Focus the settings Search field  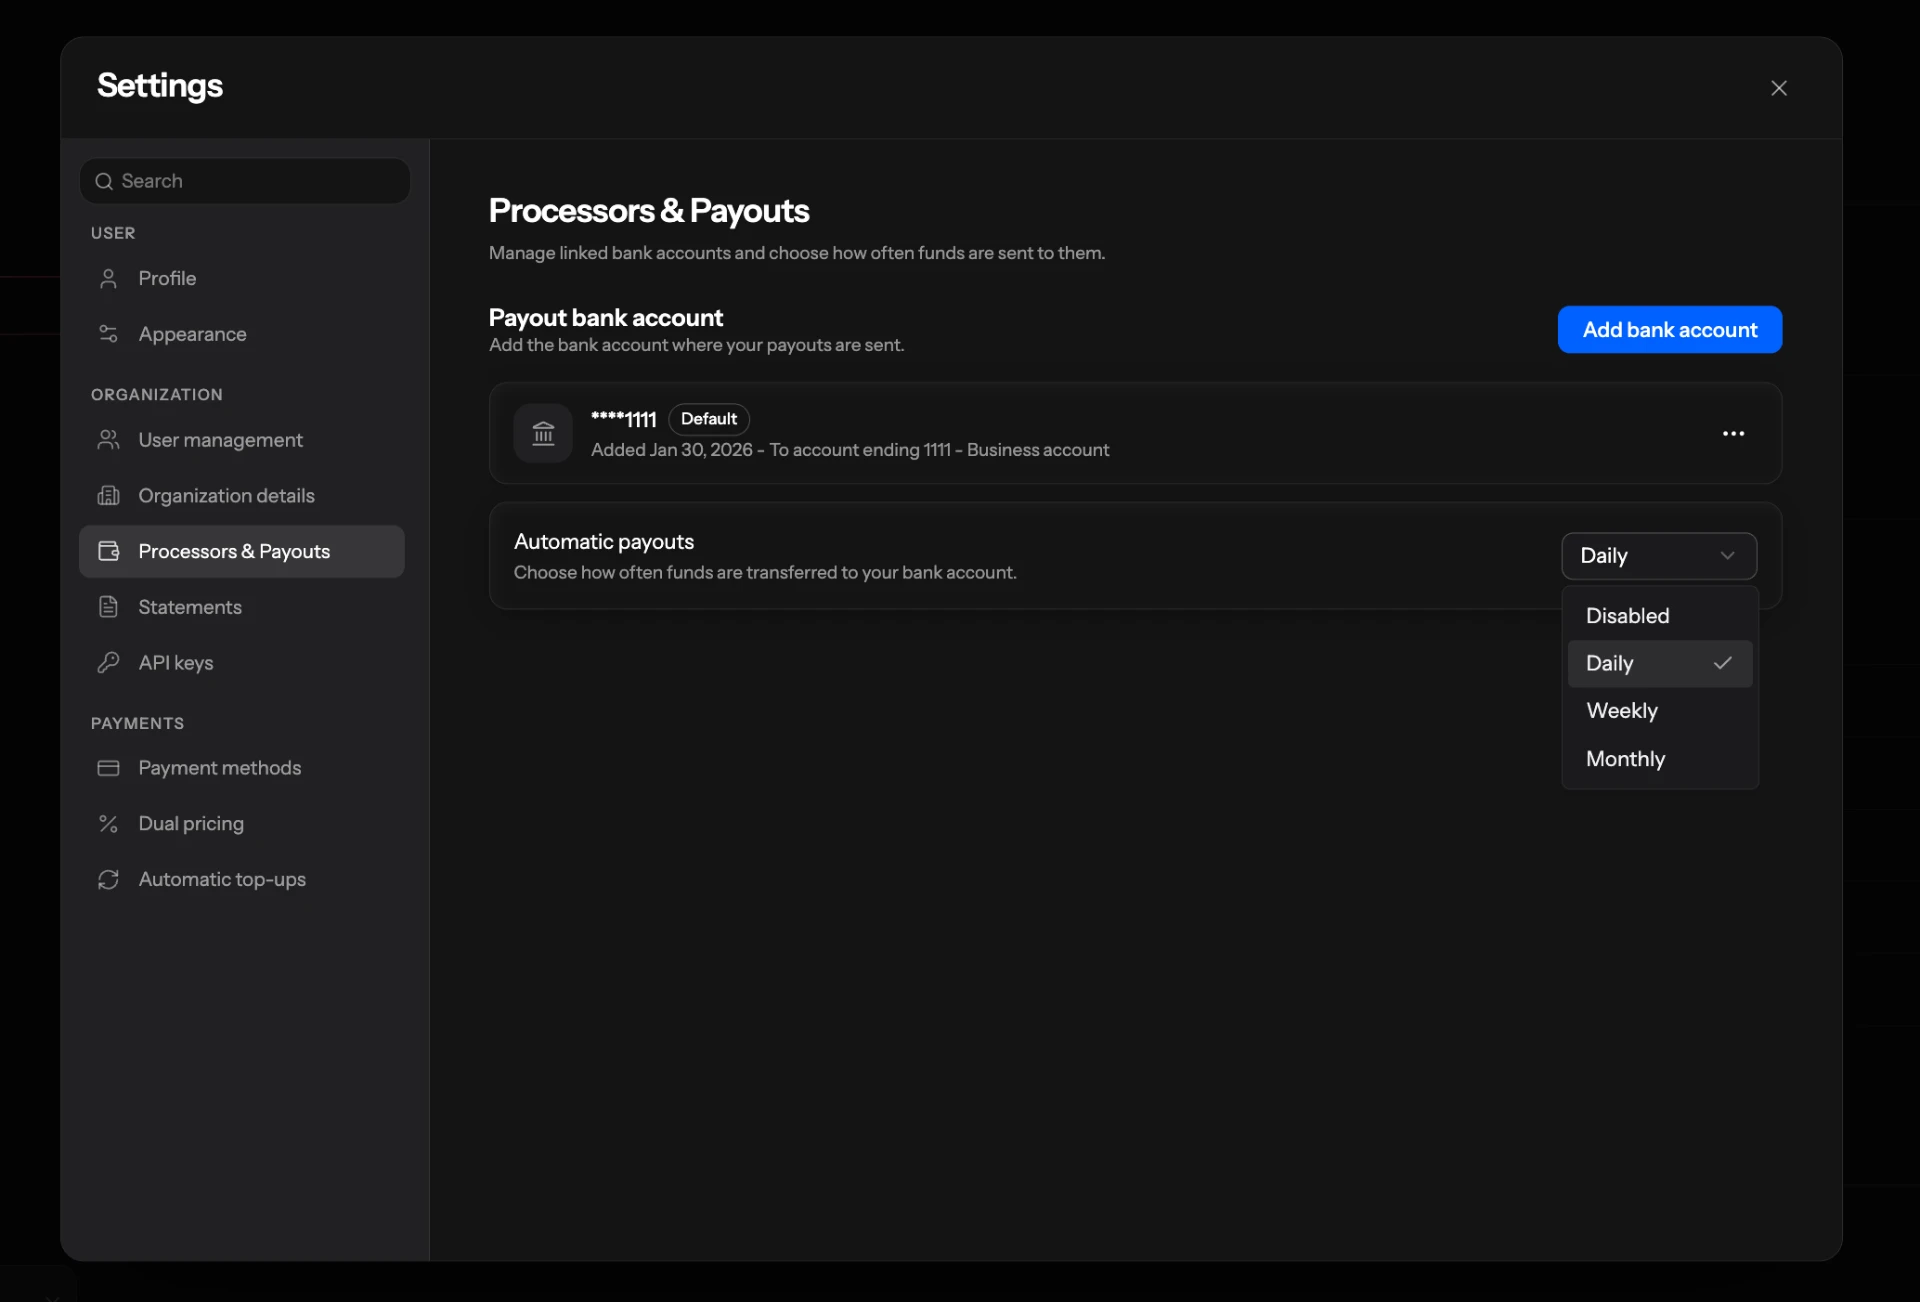click(245, 181)
